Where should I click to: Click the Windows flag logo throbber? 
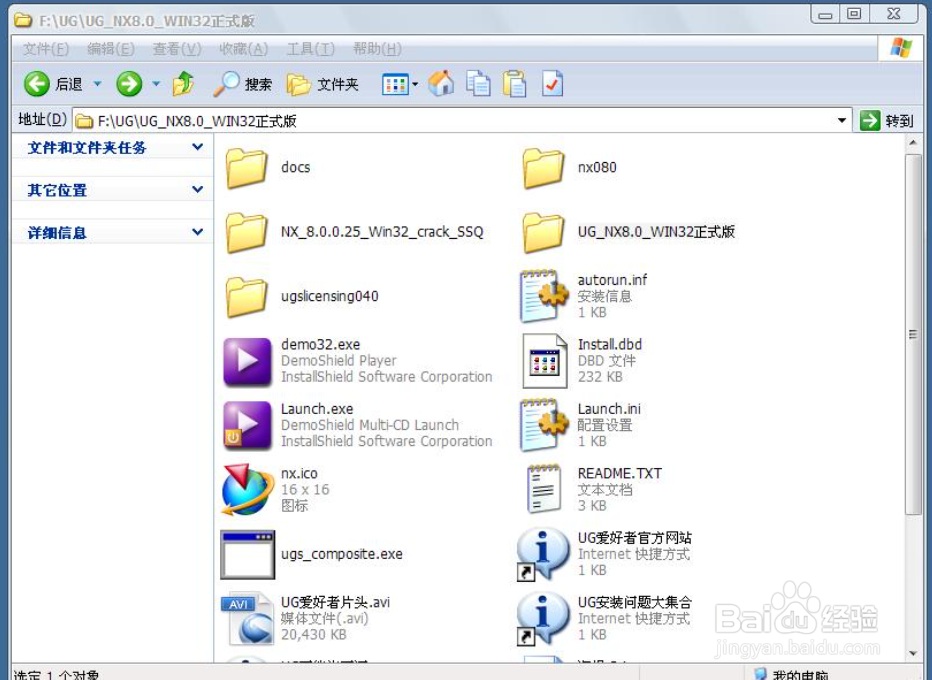901,48
